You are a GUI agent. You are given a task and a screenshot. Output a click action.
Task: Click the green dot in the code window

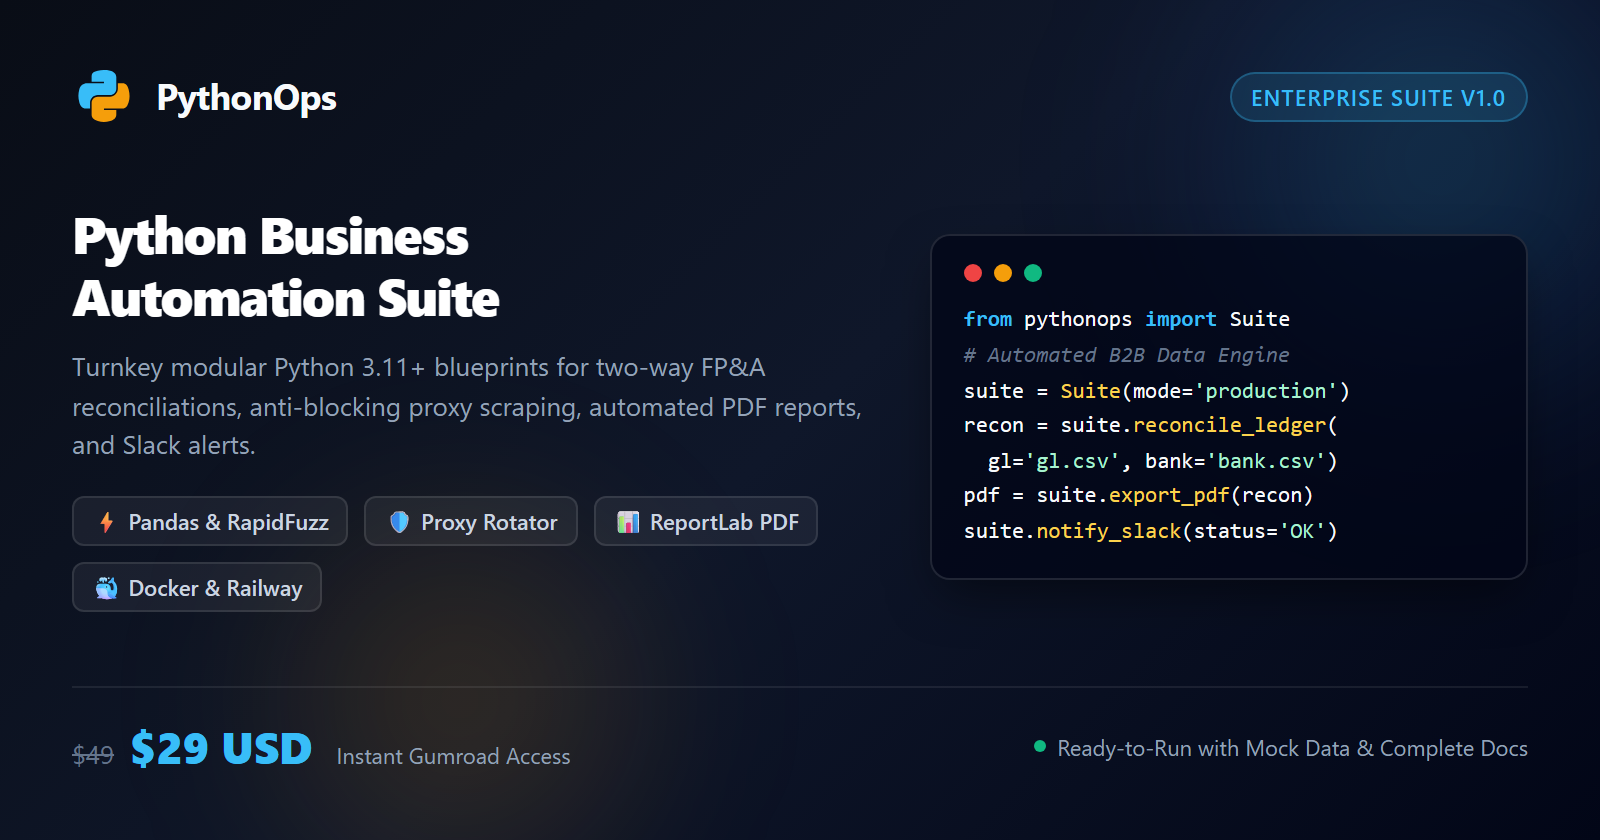pyautogui.click(x=1033, y=273)
